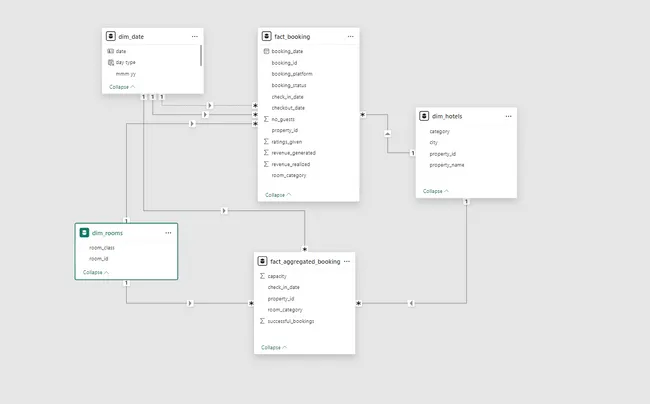Select the booking_id field

[x=284, y=63]
